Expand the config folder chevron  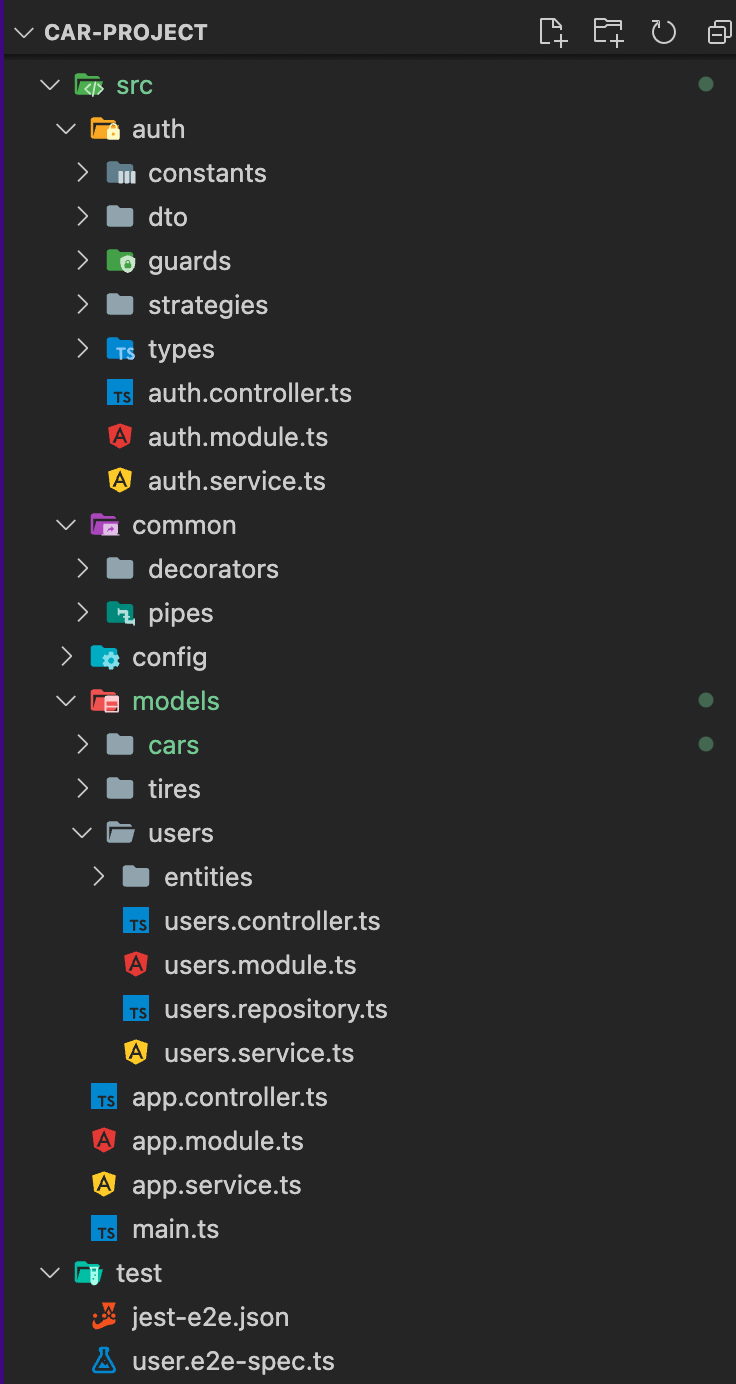(x=66, y=657)
